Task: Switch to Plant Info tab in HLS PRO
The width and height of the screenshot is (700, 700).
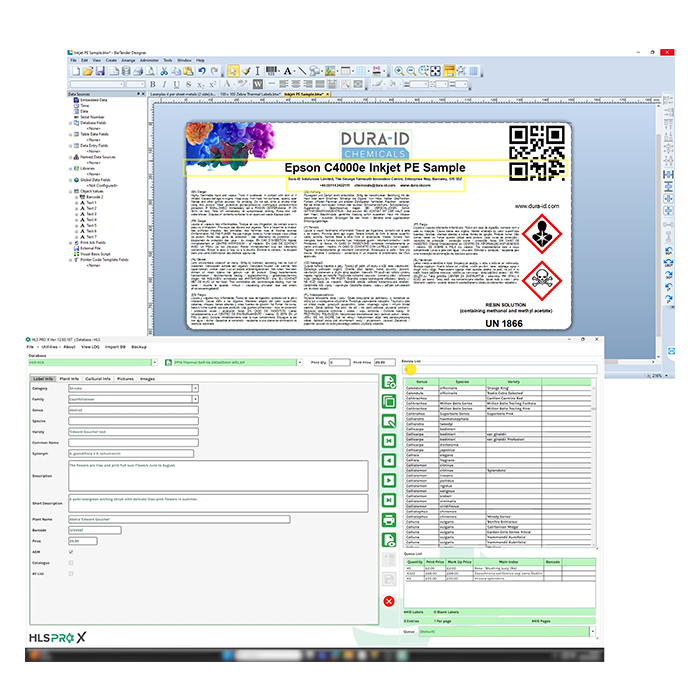Action: click(x=69, y=379)
